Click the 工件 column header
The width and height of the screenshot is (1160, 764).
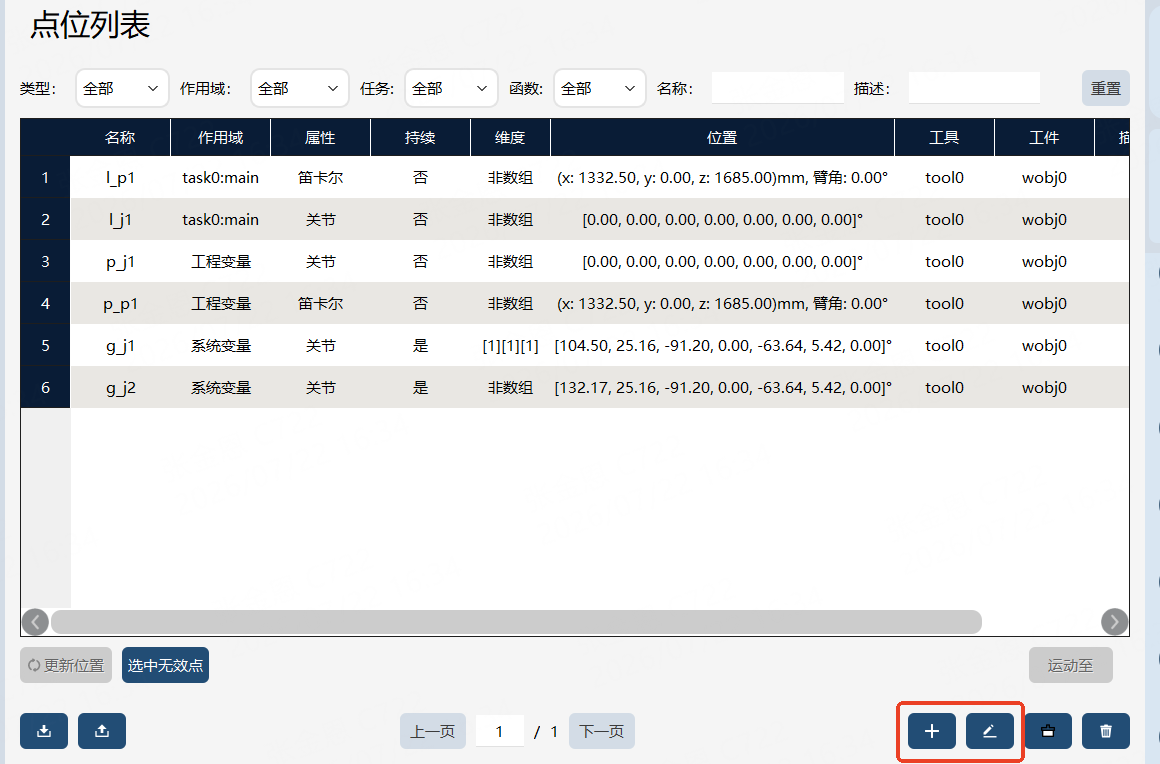(1045, 138)
